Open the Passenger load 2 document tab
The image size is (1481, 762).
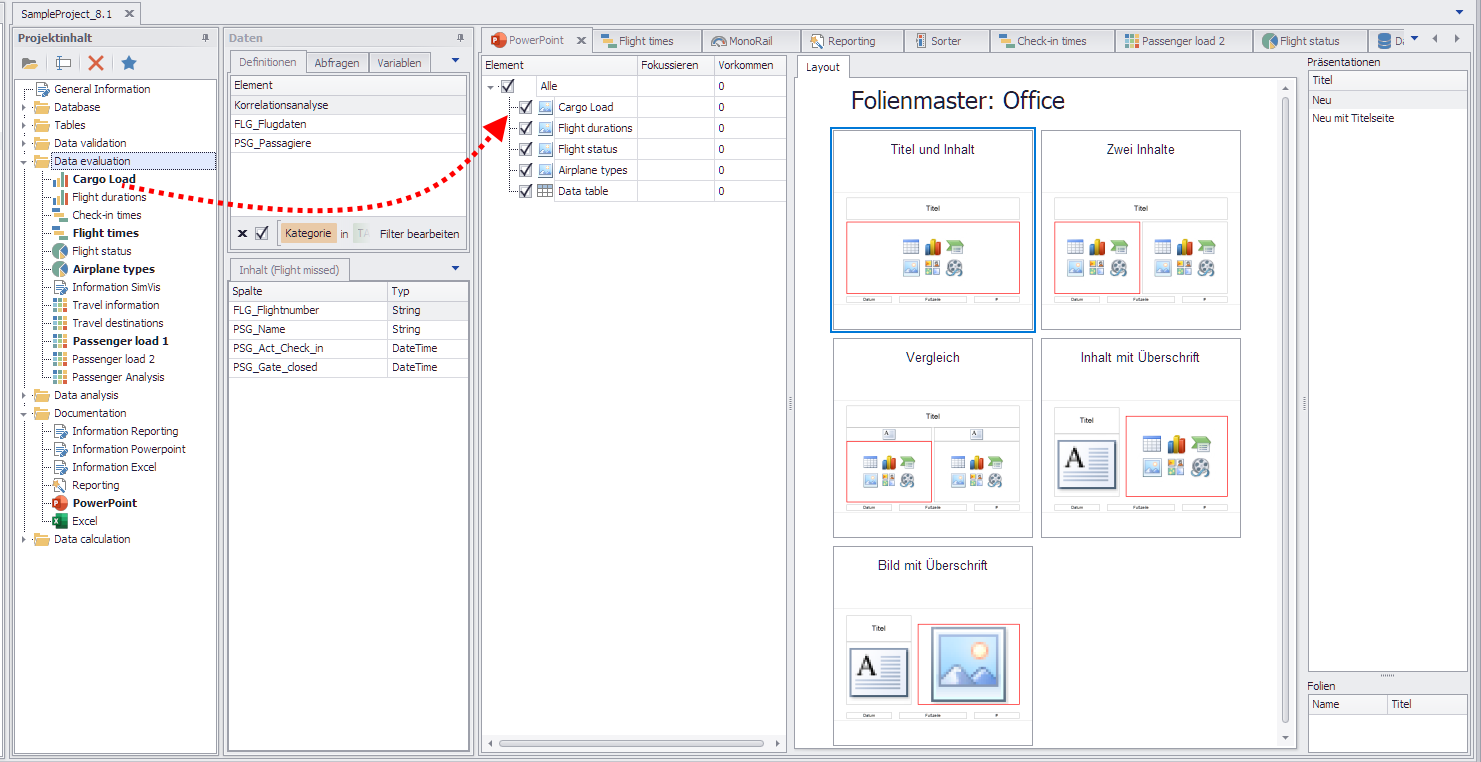click(1183, 41)
